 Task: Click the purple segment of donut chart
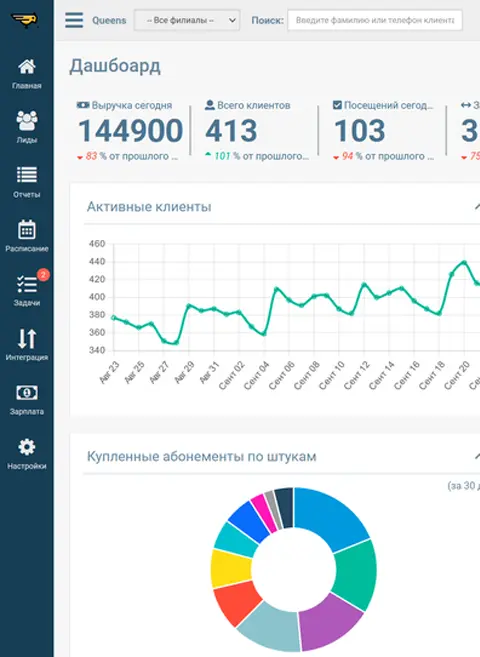329,621
